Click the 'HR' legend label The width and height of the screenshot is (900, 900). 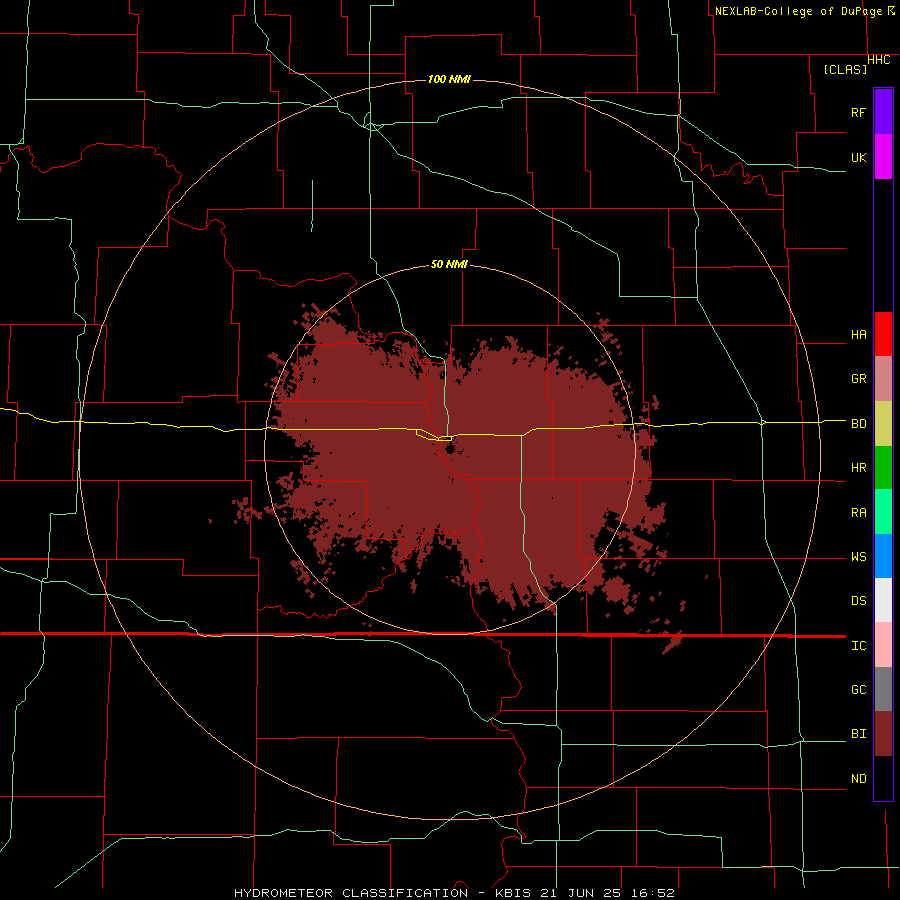pos(858,468)
